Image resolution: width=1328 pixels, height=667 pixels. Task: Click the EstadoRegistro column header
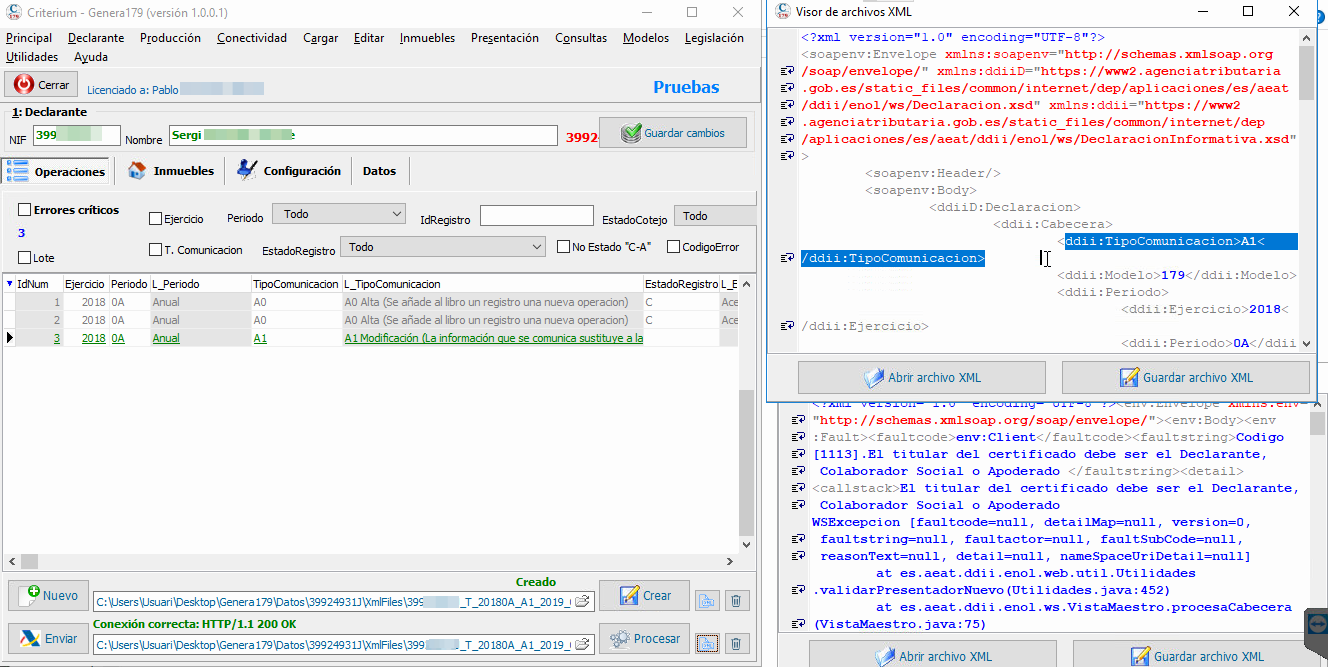click(680, 284)
